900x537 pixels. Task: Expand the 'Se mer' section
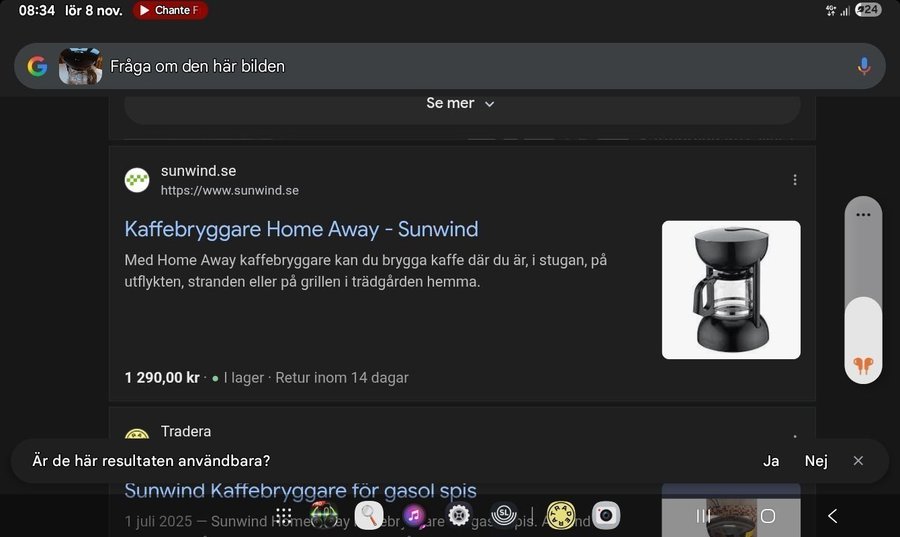462,103
